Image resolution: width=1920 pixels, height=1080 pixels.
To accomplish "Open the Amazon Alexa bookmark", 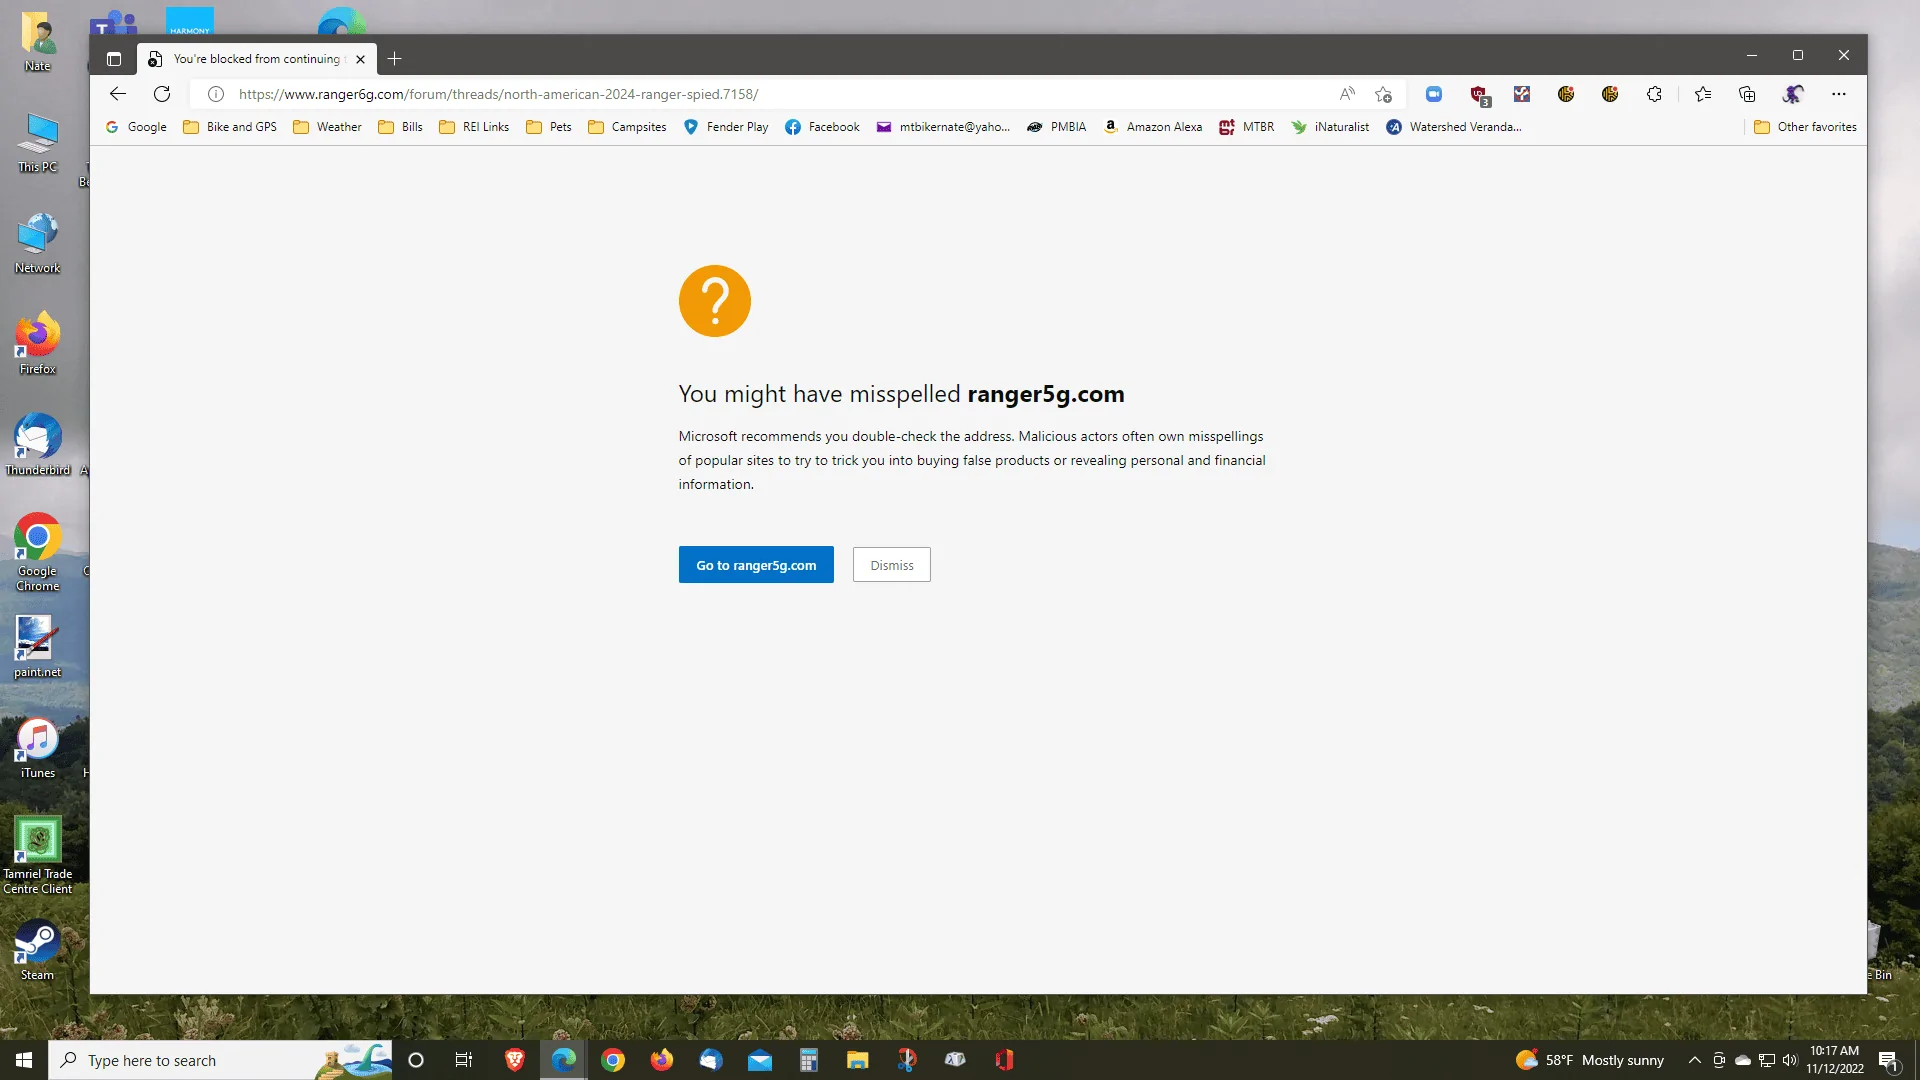I will tap(1153, 127).
